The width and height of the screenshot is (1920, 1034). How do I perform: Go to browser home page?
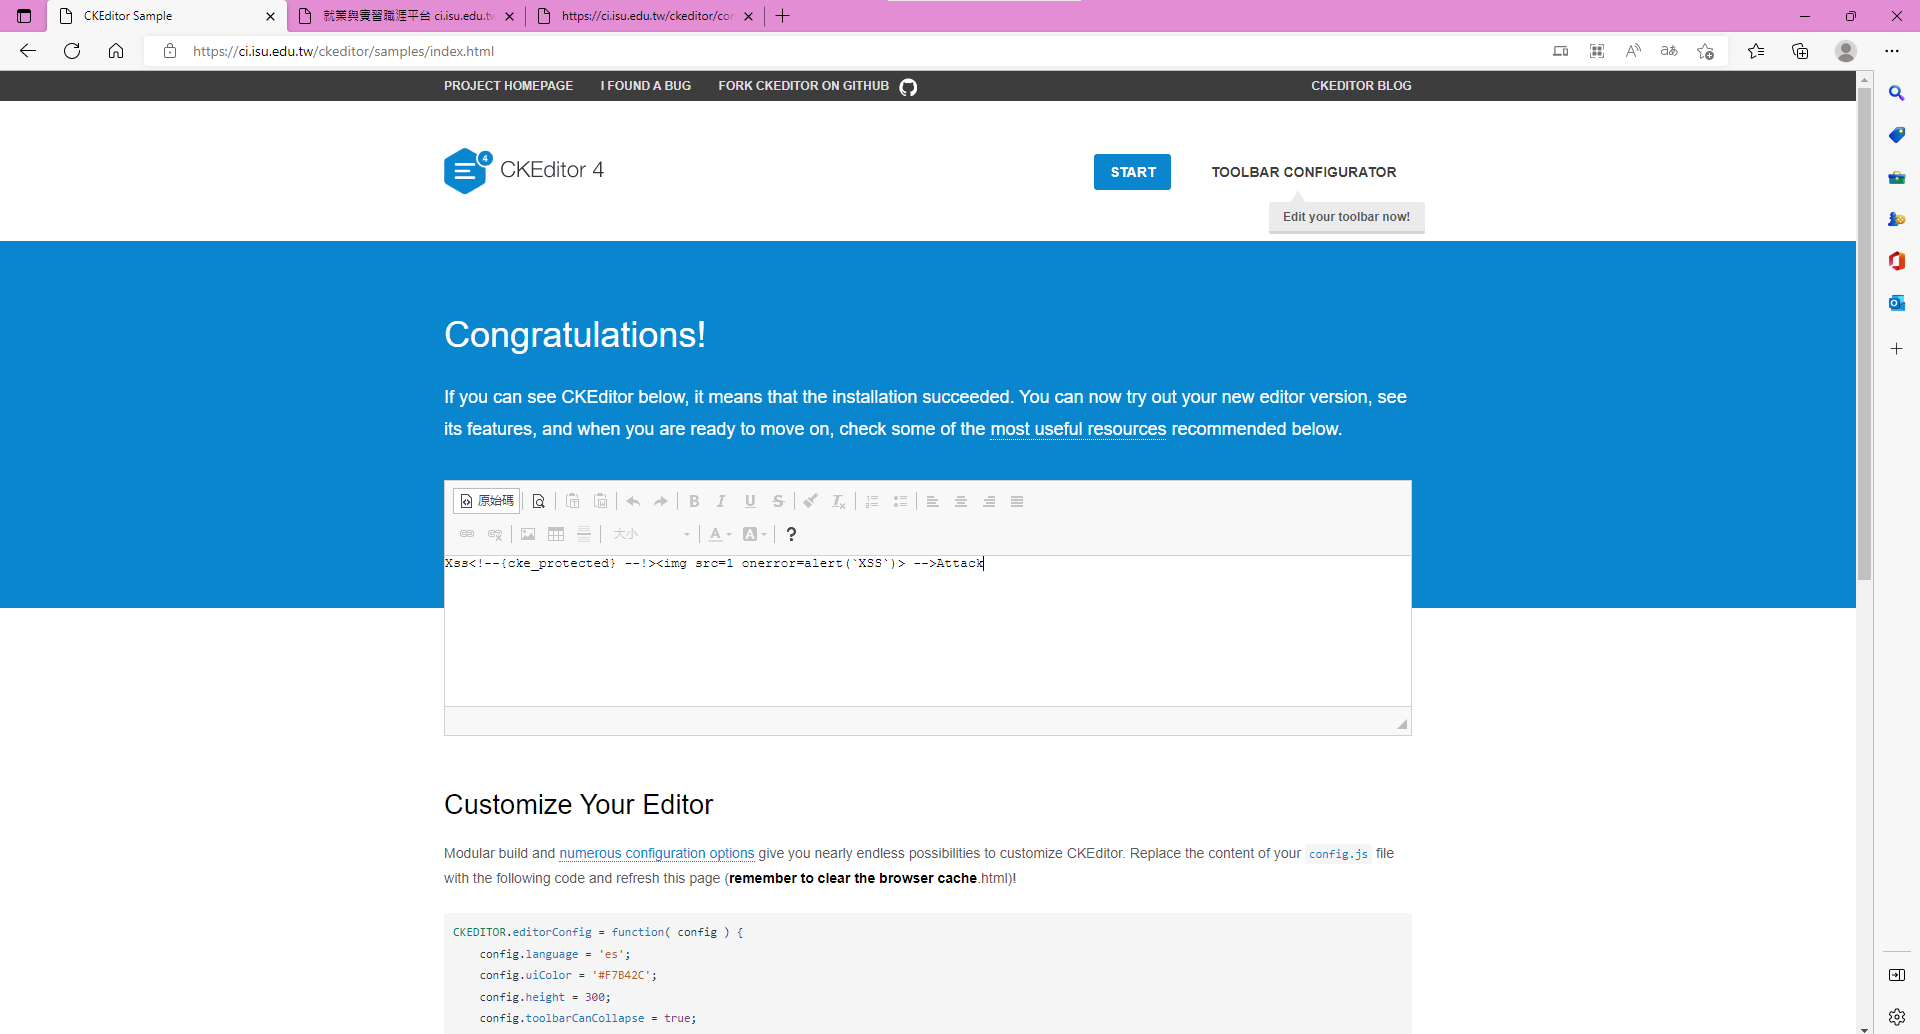click(116, 51)
